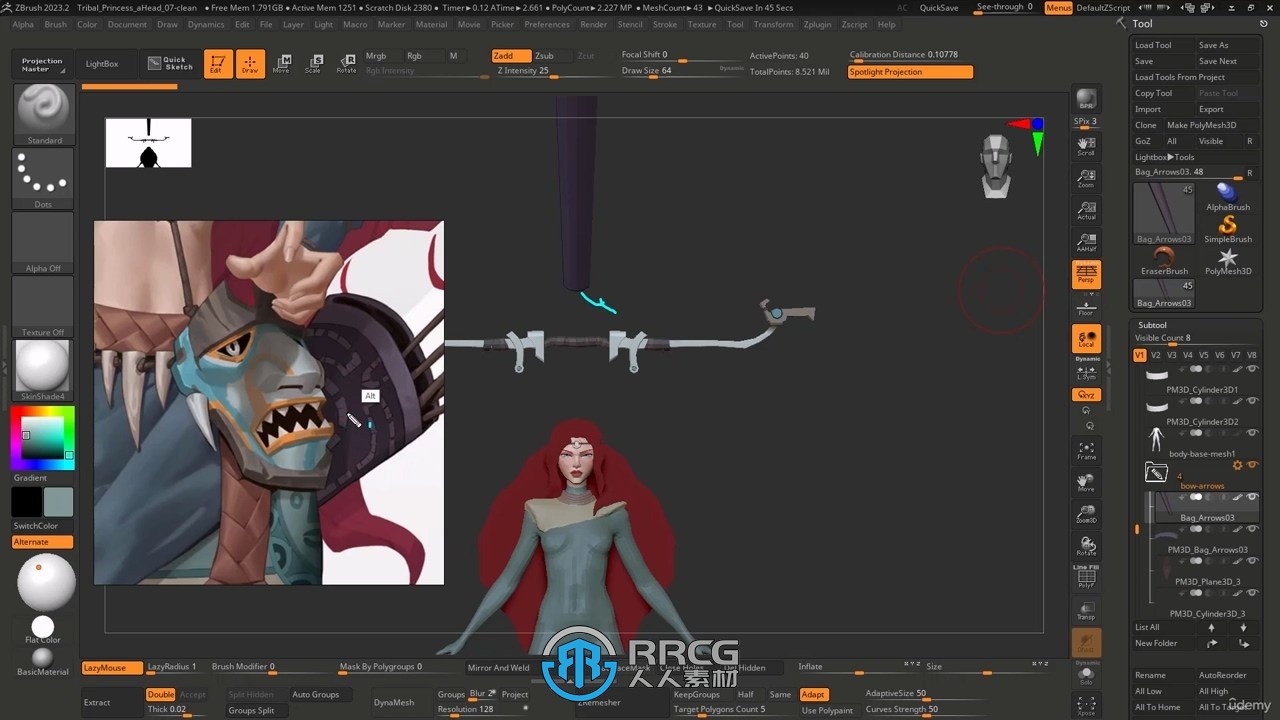The width and height of the screenshot is (1280, 720).
Task: Open the Zplugin menu
Action: pos(817,24)
